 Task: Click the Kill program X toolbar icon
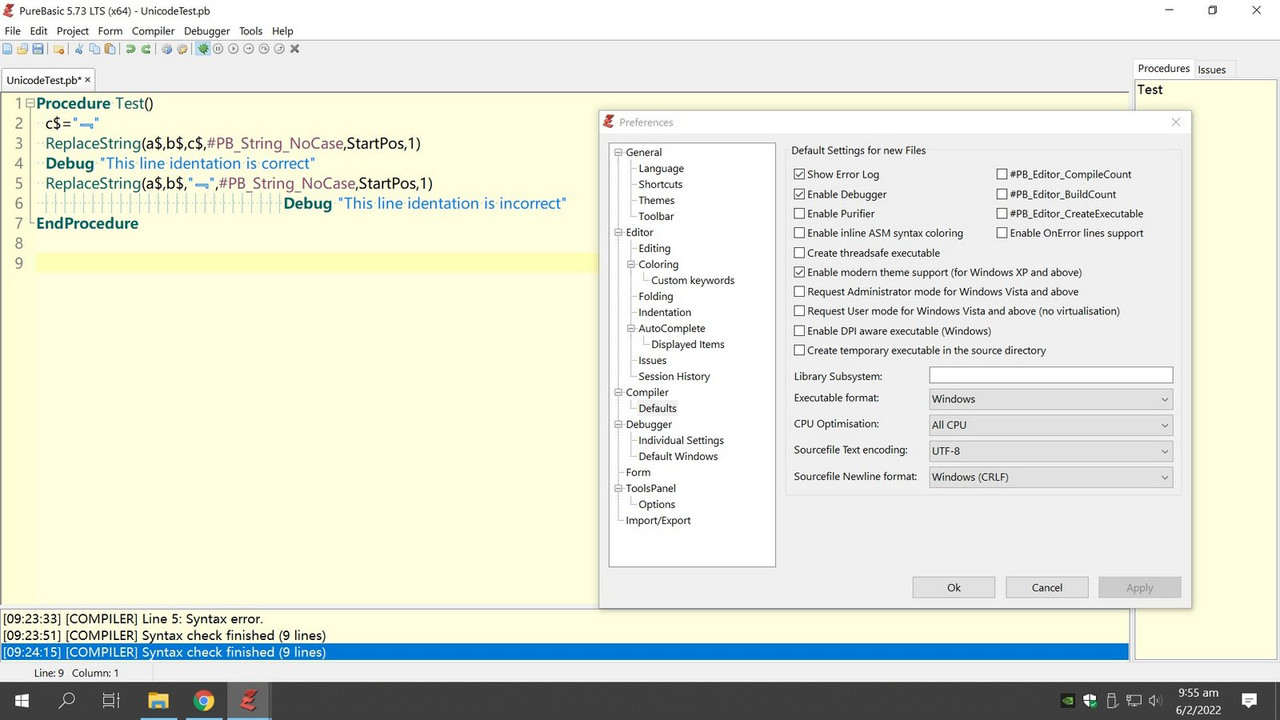click(295, 49)
